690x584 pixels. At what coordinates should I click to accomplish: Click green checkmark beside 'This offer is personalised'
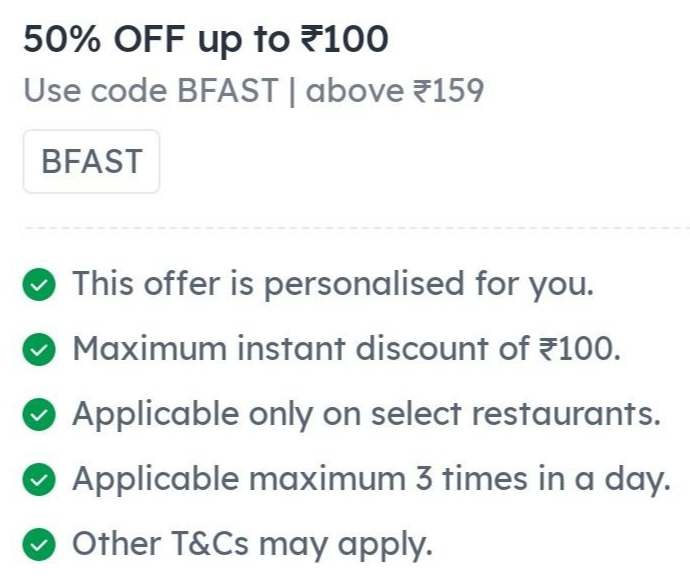(39, 284)
